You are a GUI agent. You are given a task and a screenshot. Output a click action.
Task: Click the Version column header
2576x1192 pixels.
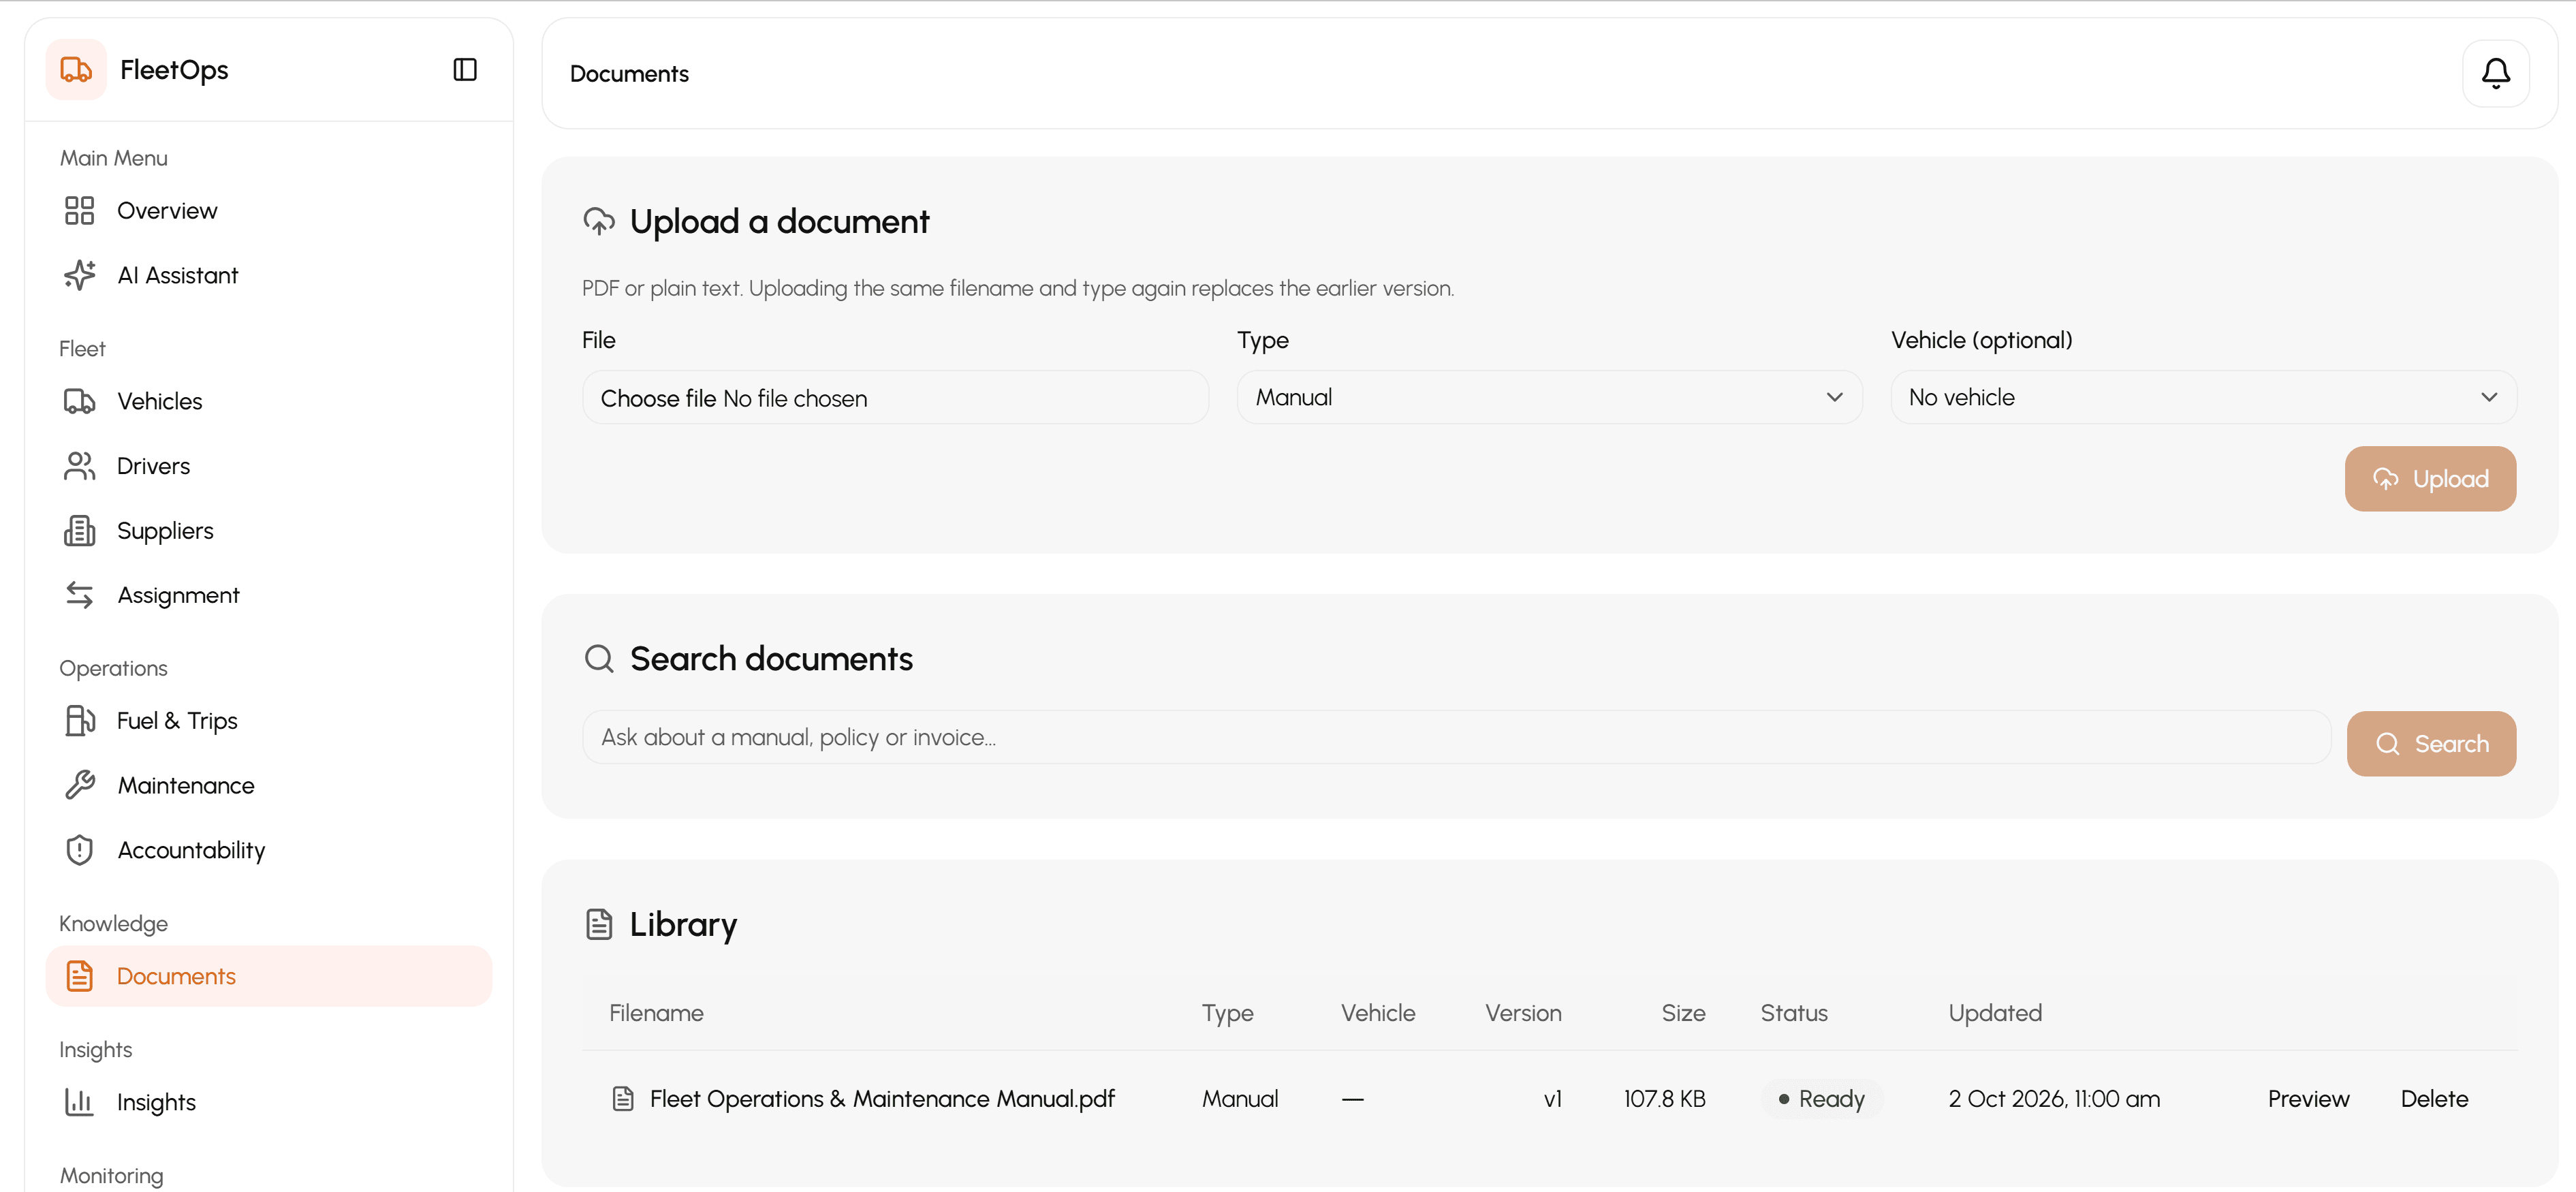[x=1523, y=1013]
